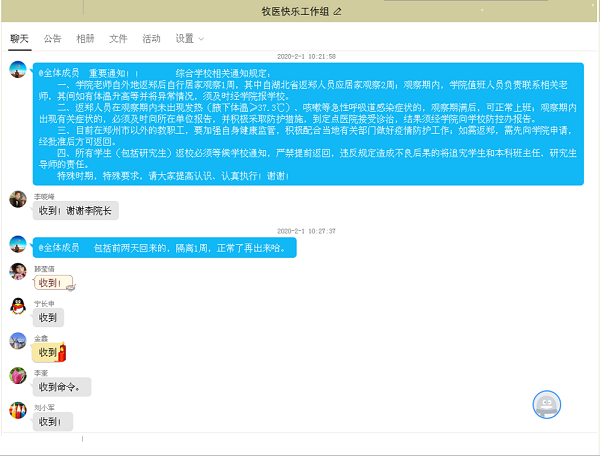Open the 相册 tab
The image size is (600, 456).
(x=86, y=39)
